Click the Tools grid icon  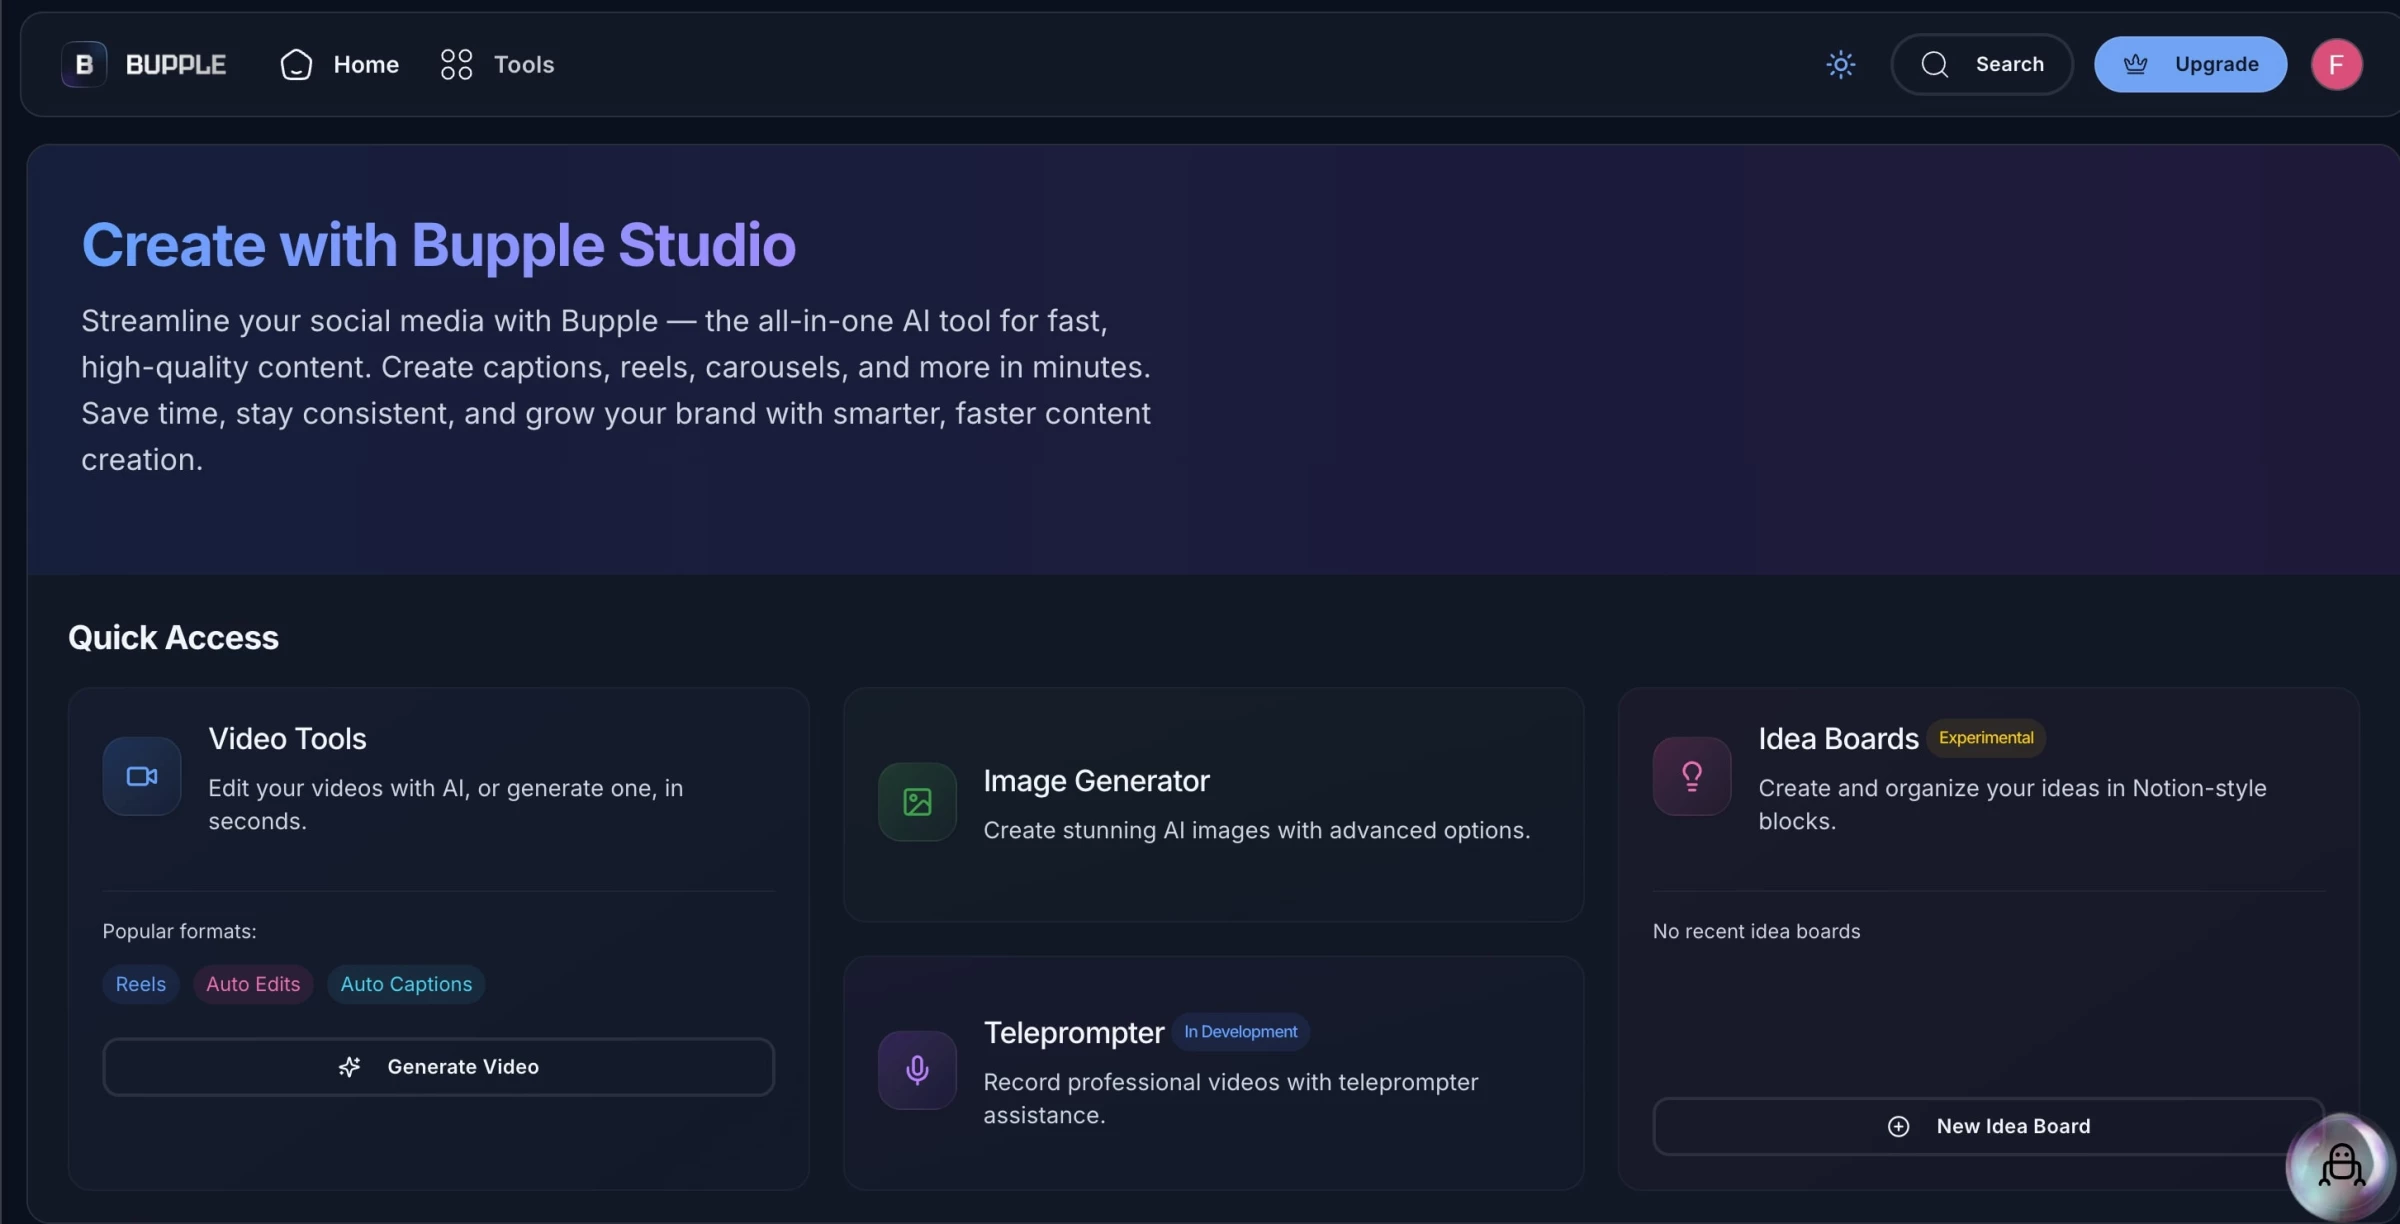pyautogui.click(x=456, y=64)
